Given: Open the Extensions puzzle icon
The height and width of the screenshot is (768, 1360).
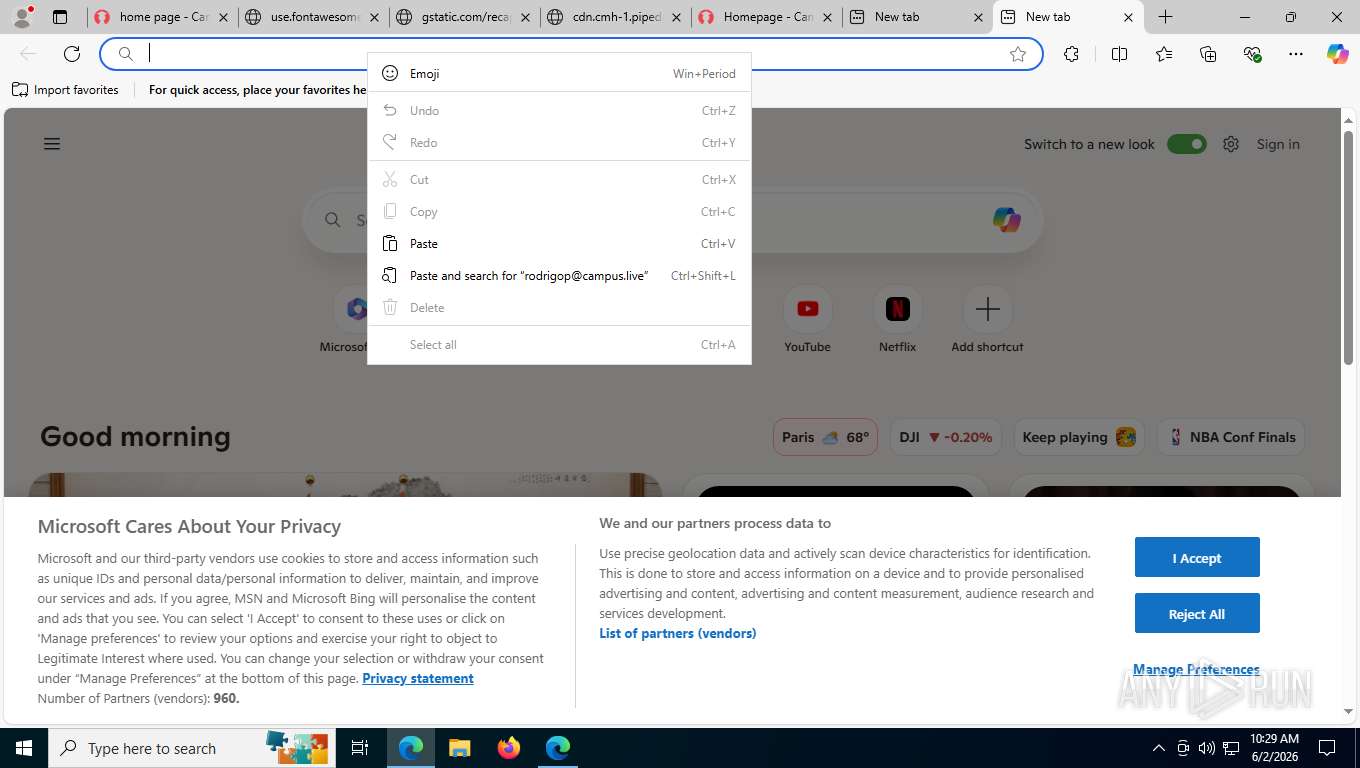Looking at the screenshot, I should pyautogui.click(x=1071, y=54).
